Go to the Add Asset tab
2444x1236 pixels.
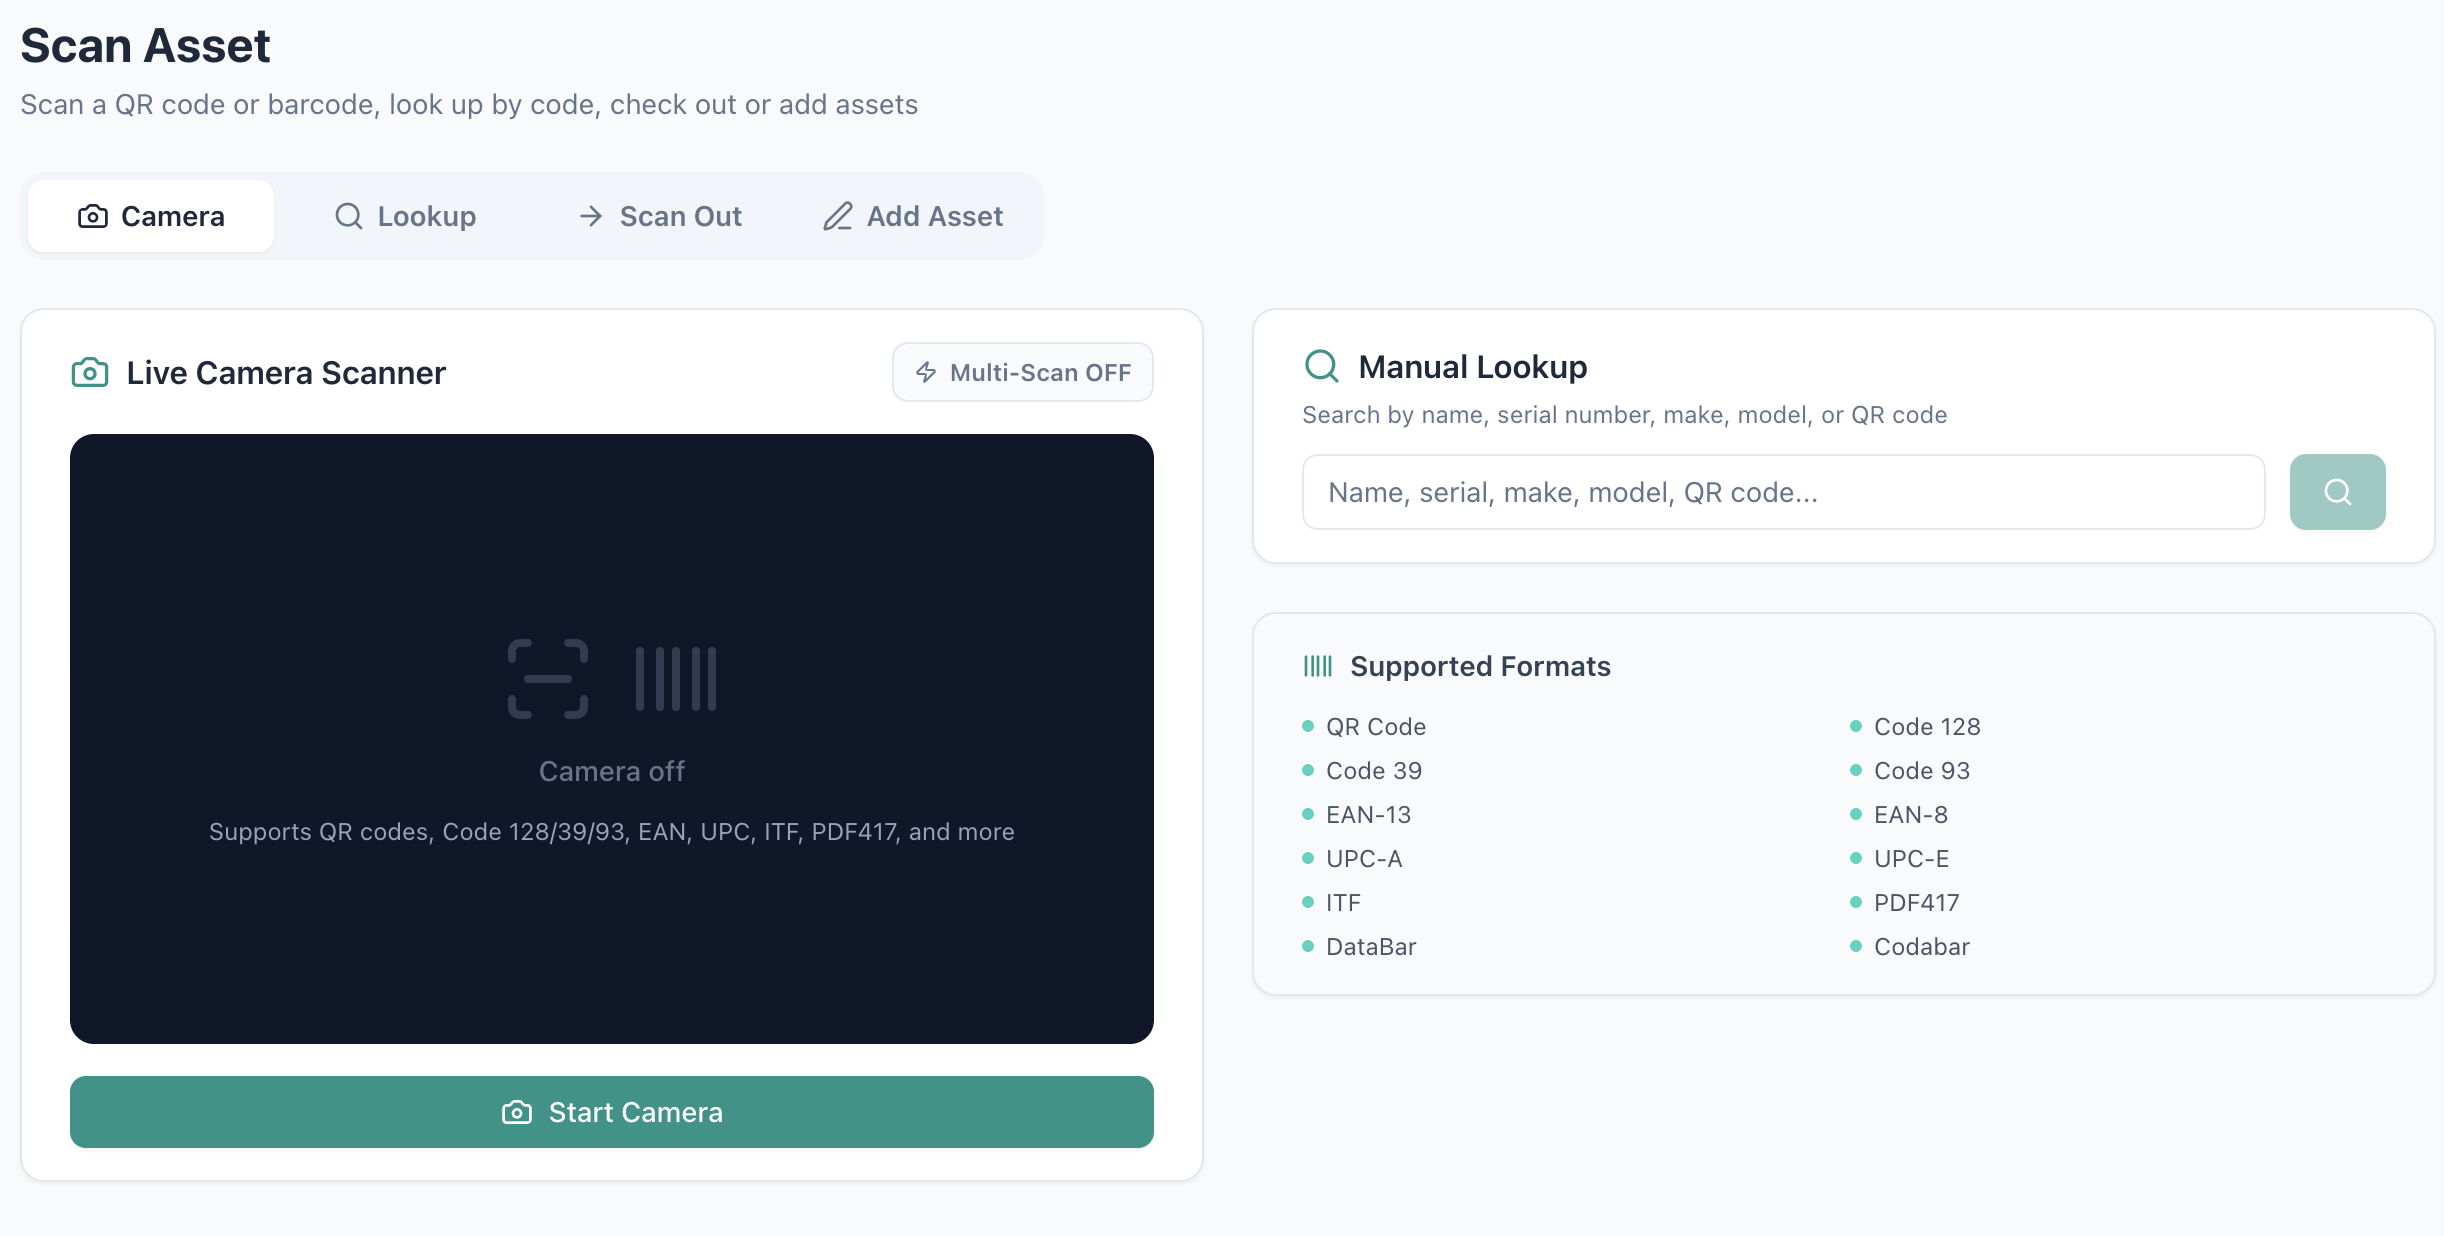(913, 216)
